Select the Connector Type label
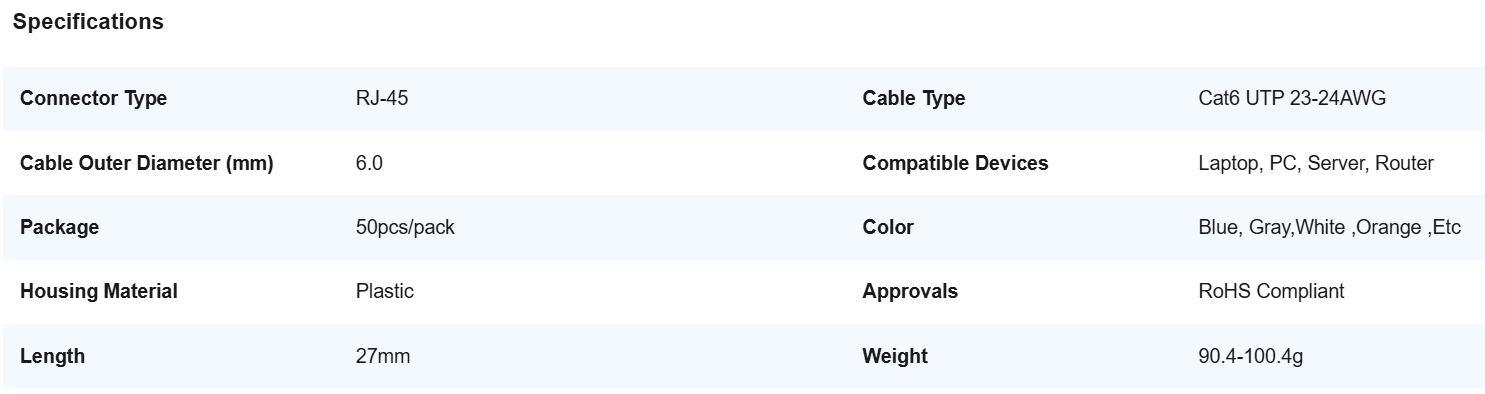Image resolution: width=1485 pixels, height=394 pixels. click(x=94, y=99)
